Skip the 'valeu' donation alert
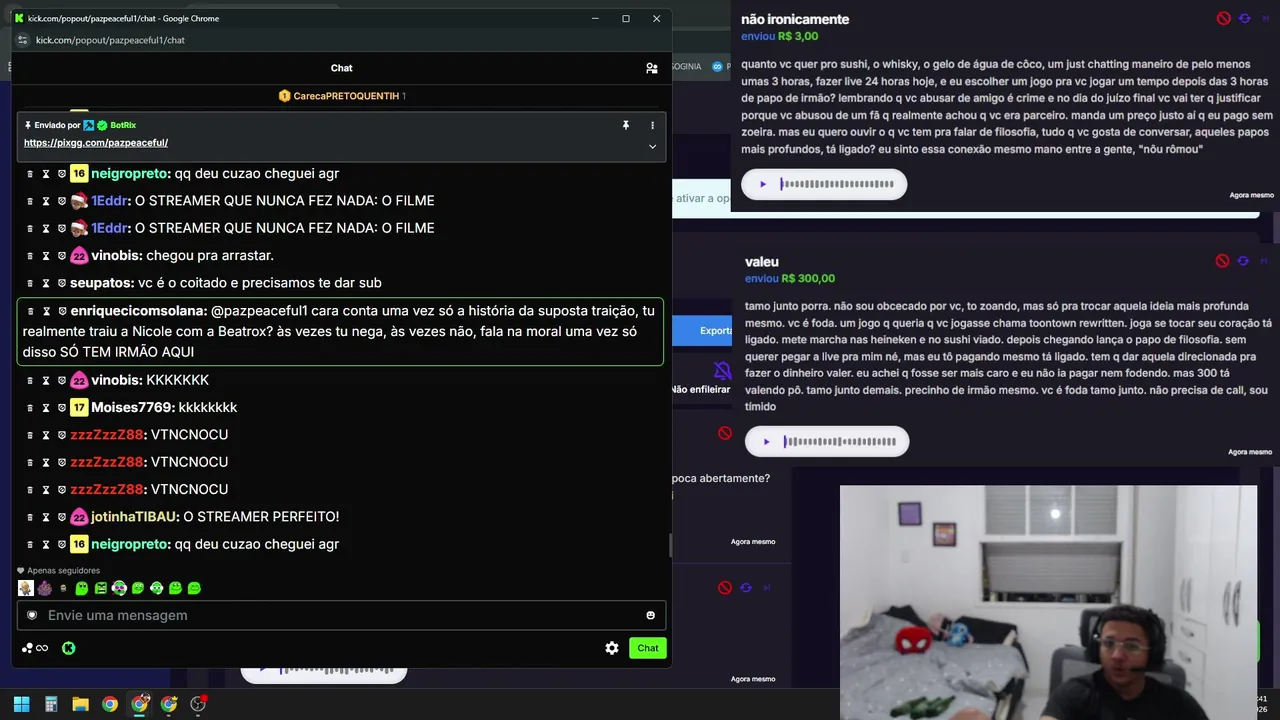 [1264, 261]
